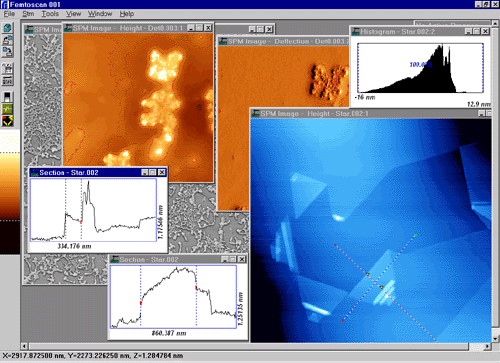Click the green oscilloscope signal icon
The height and width of the screenshot is (363, 500).
(7, 109)
